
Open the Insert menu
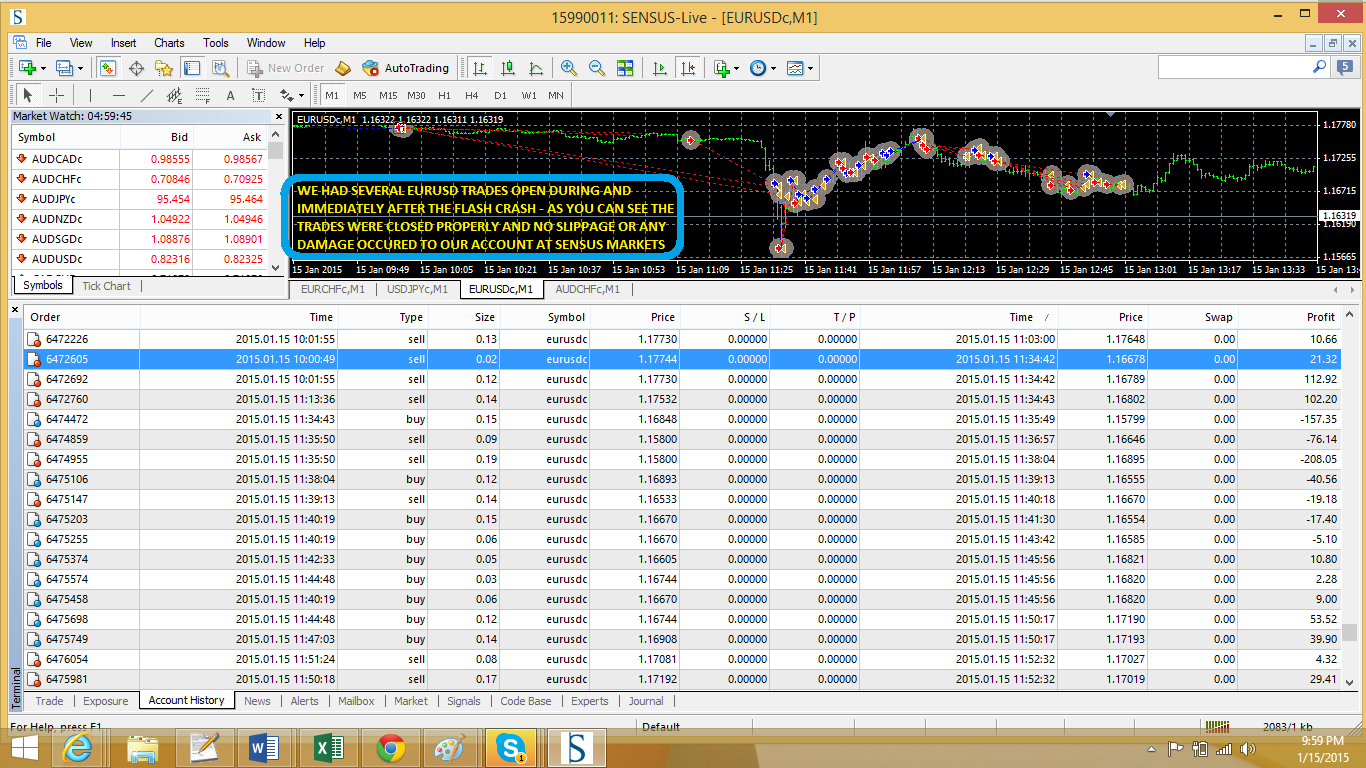tap(124, 43)
